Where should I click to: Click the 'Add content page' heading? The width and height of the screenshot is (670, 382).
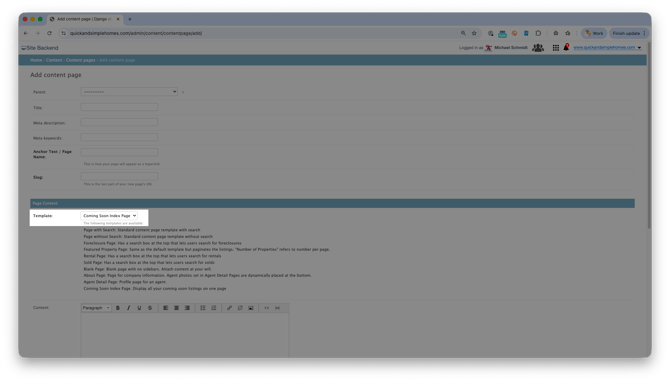point(56,75)
